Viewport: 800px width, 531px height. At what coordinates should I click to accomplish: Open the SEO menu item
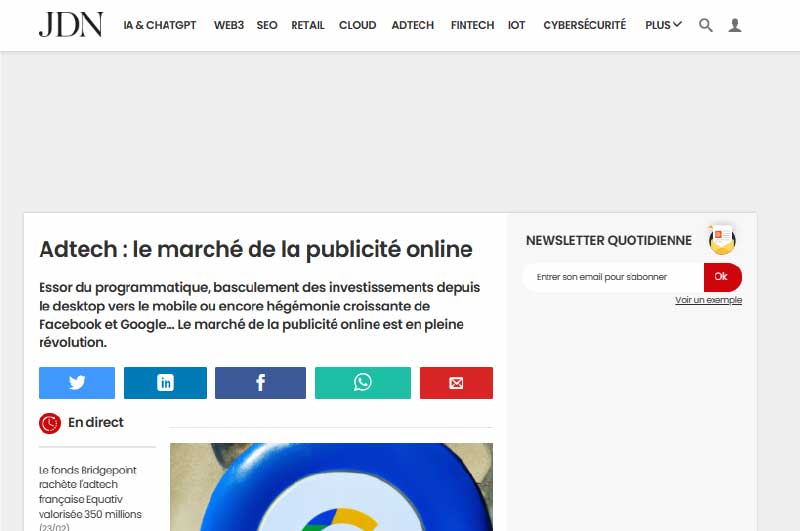tap(267, 25)
